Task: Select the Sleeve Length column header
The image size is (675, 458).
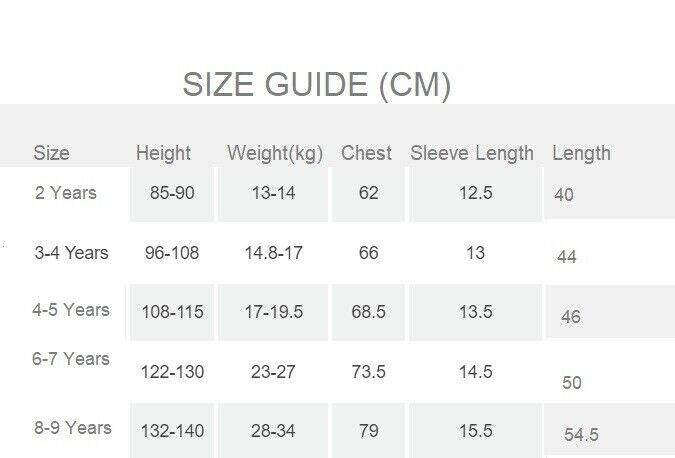Action: (472, 153)
